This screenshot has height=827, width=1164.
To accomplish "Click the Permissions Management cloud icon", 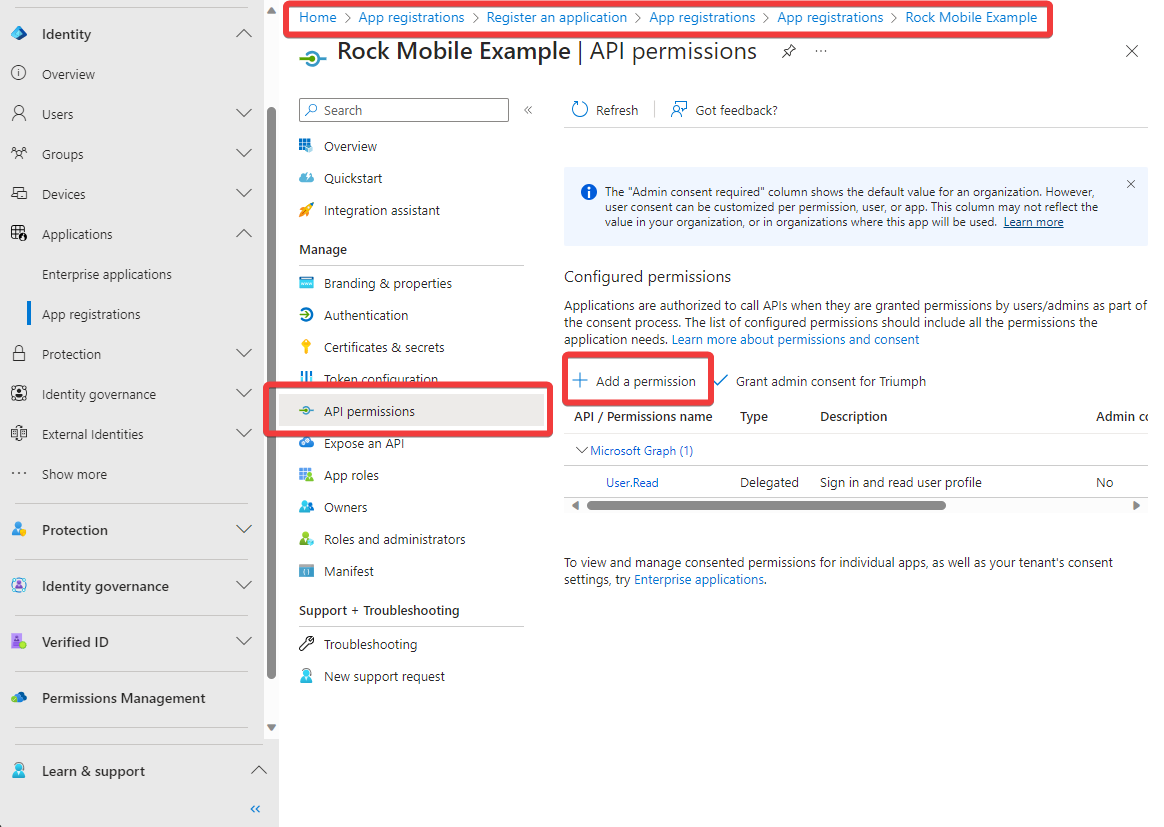I will pos(19,697).
